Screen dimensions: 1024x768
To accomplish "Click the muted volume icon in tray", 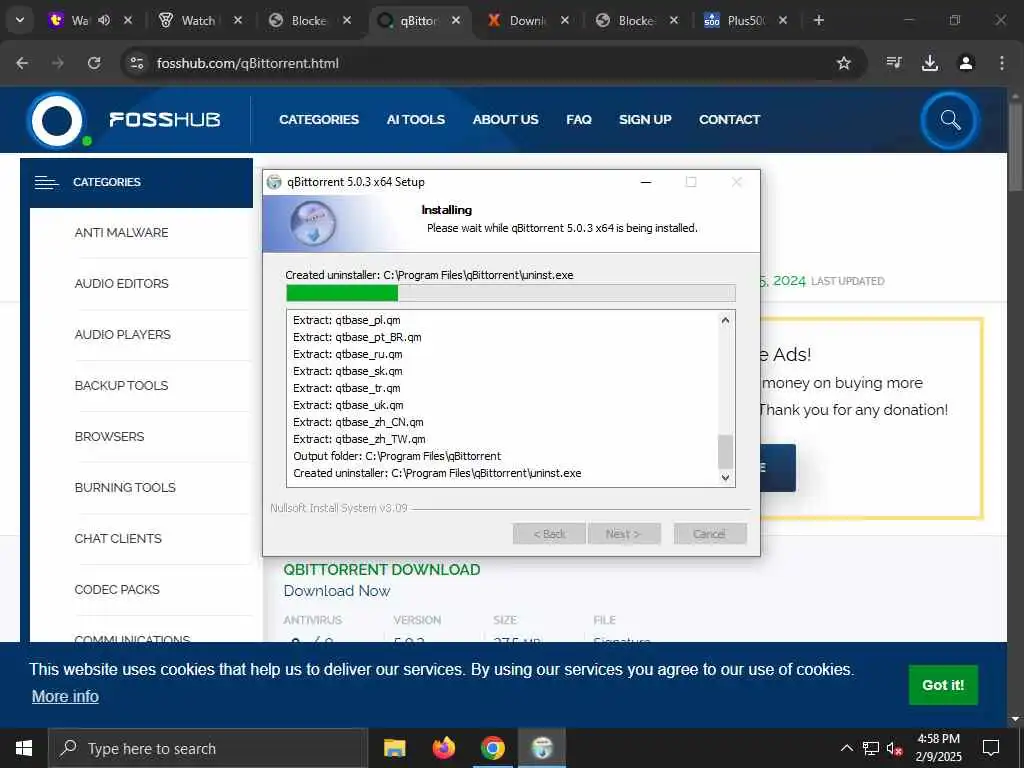I will [x=894, y=748].
